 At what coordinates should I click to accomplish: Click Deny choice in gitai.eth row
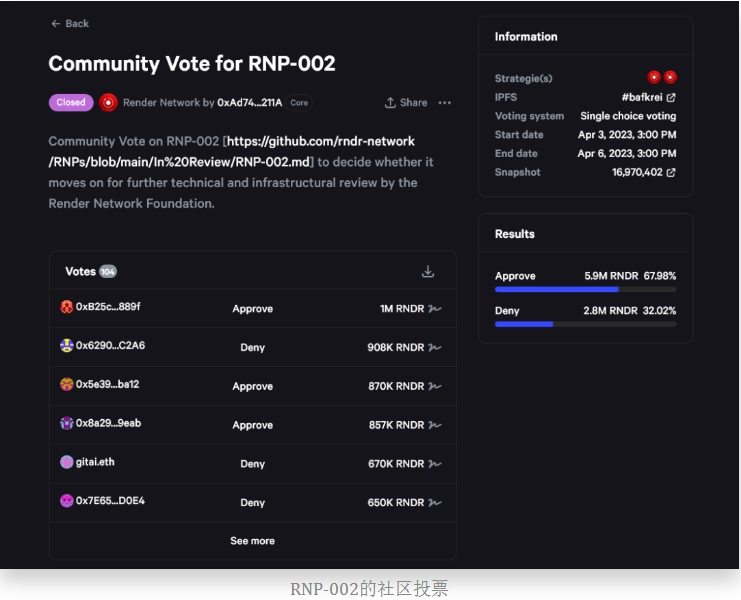252,464
